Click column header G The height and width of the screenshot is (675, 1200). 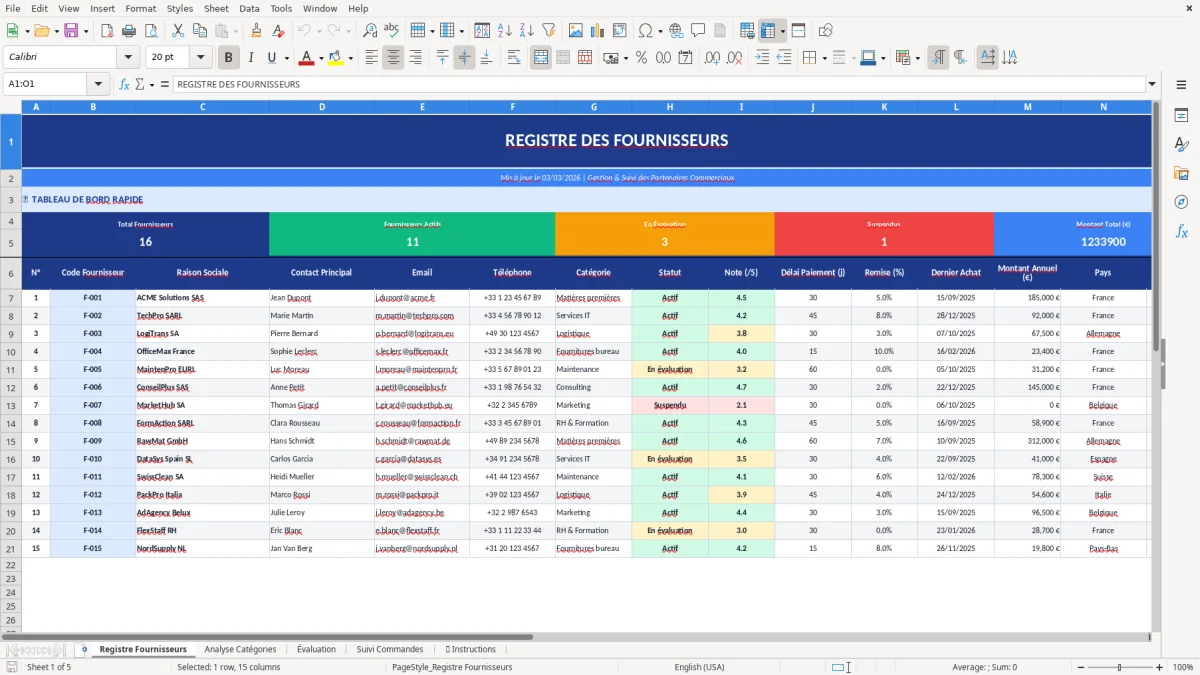click(593, 107)
